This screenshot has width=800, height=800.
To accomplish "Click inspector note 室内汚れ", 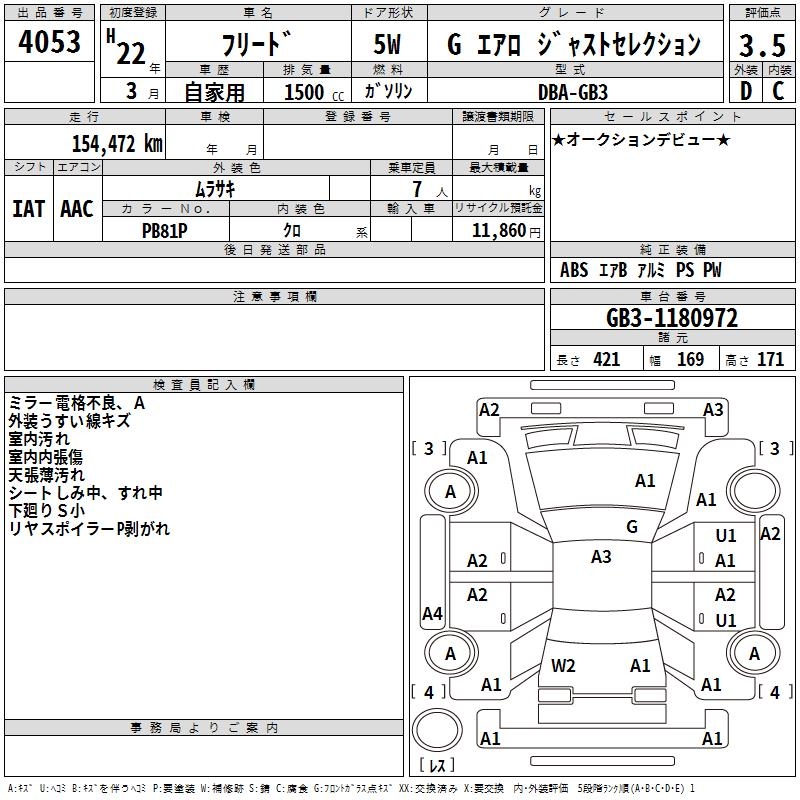I will (39, 439).
